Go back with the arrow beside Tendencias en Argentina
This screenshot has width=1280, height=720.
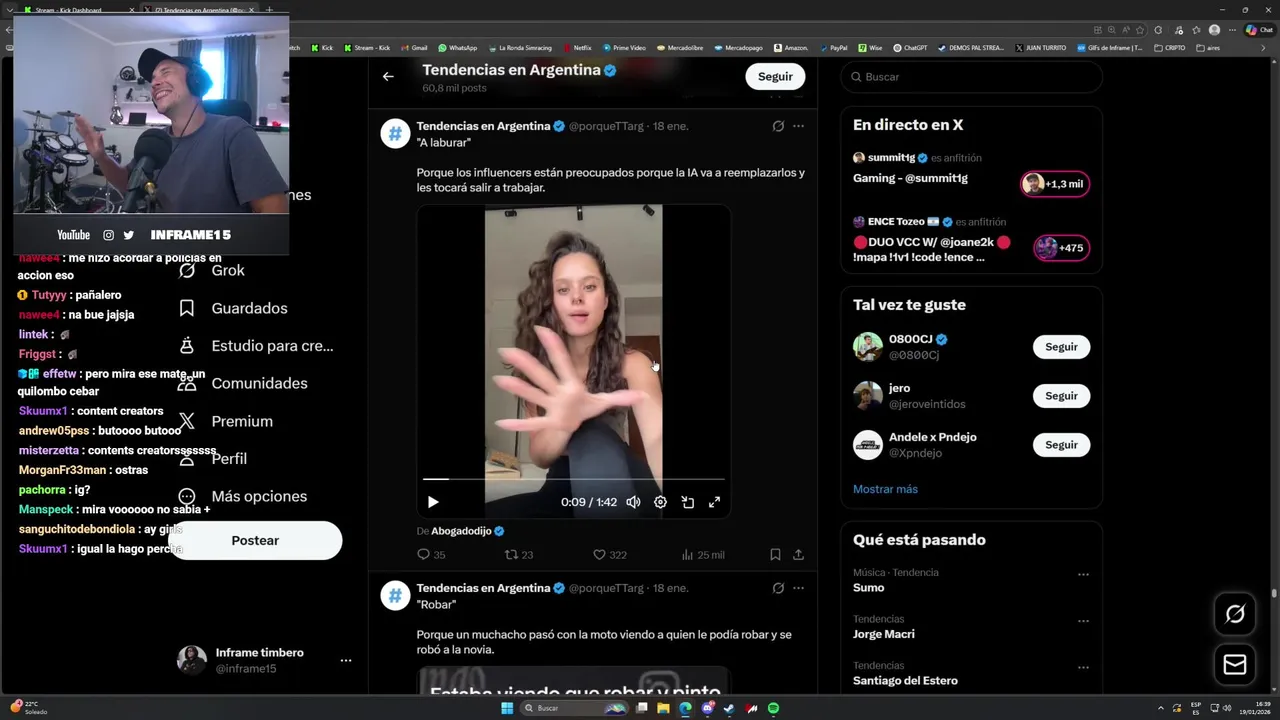388,76
